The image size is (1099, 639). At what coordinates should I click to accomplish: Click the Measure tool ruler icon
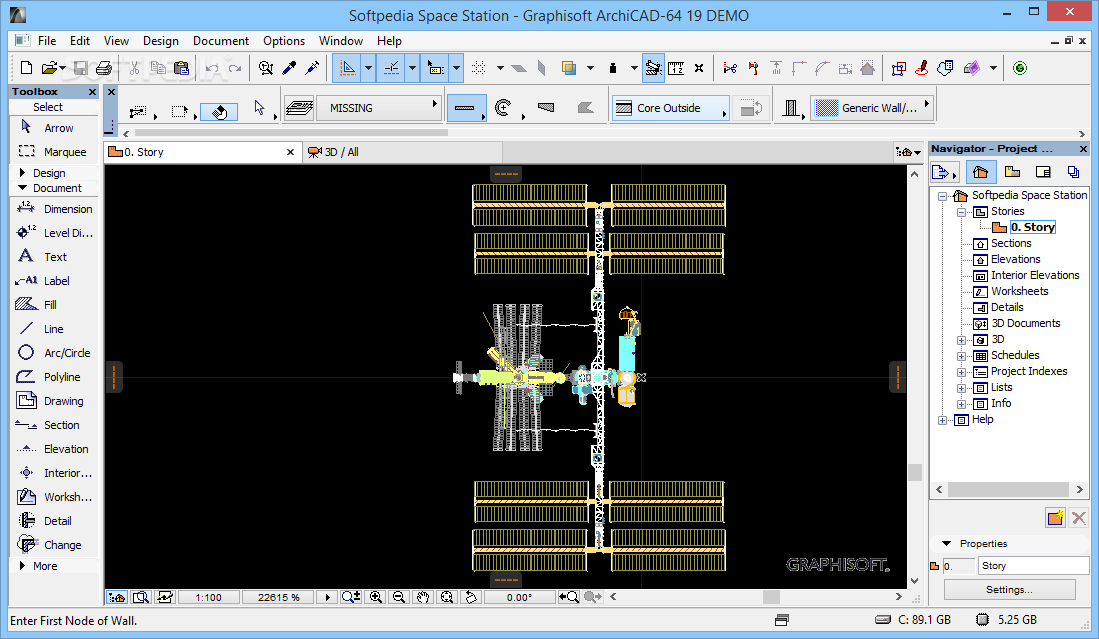click(x=676, y=68)
